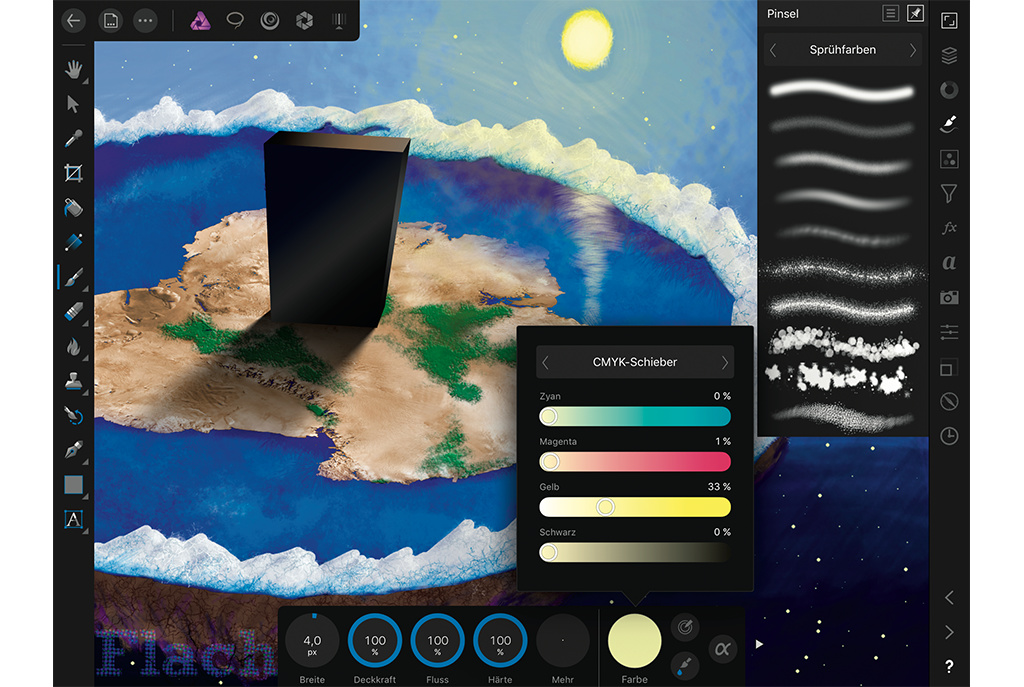Activate the Burn flame tool

point(73,346)
